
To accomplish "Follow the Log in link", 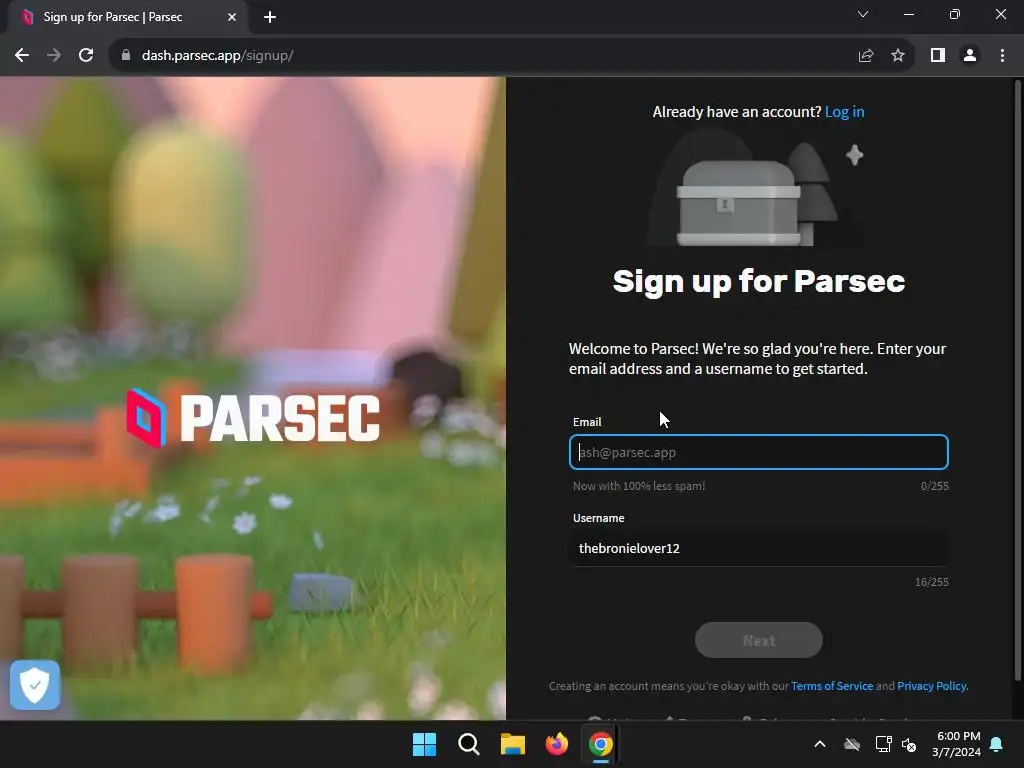I will click(x=844, y=112).
